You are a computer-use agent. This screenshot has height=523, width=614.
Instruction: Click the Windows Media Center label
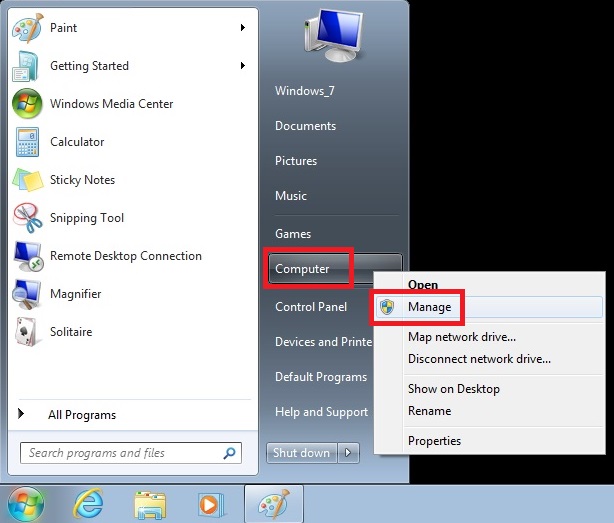coord(112,104)
